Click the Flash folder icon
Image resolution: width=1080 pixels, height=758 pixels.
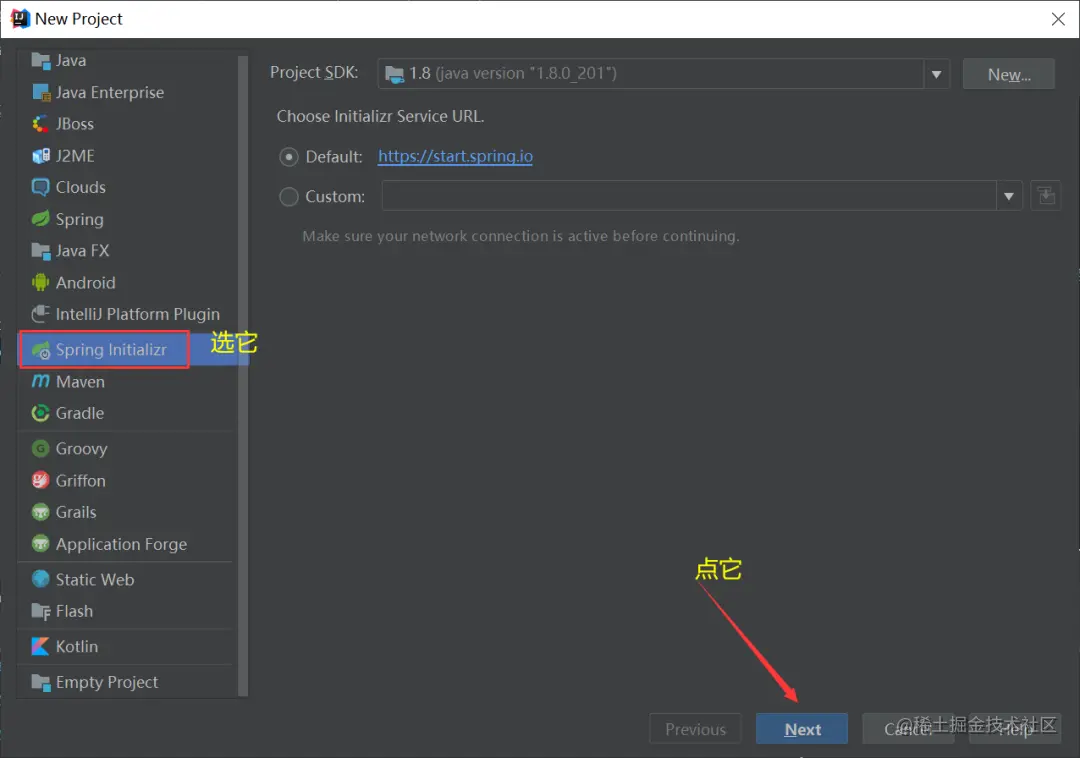coord(41,611)
